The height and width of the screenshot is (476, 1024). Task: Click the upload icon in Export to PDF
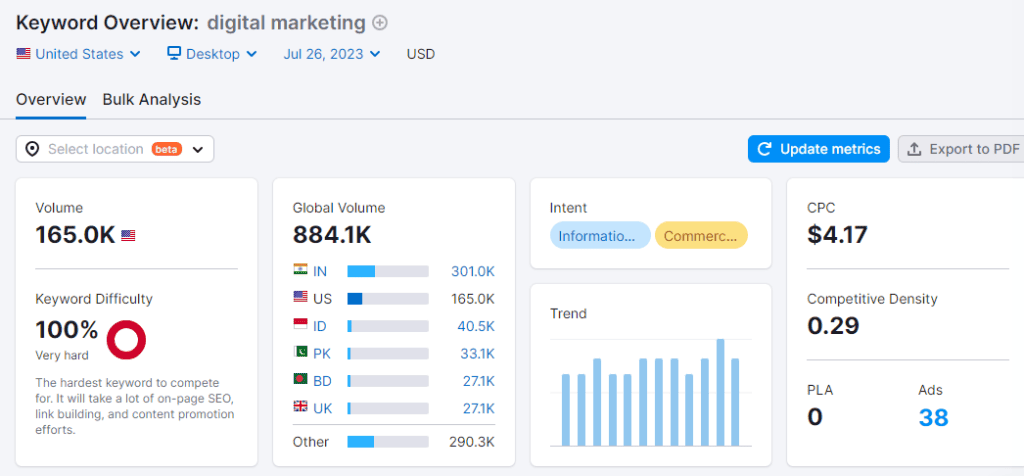pyautogui.click(x=914, y=150)
